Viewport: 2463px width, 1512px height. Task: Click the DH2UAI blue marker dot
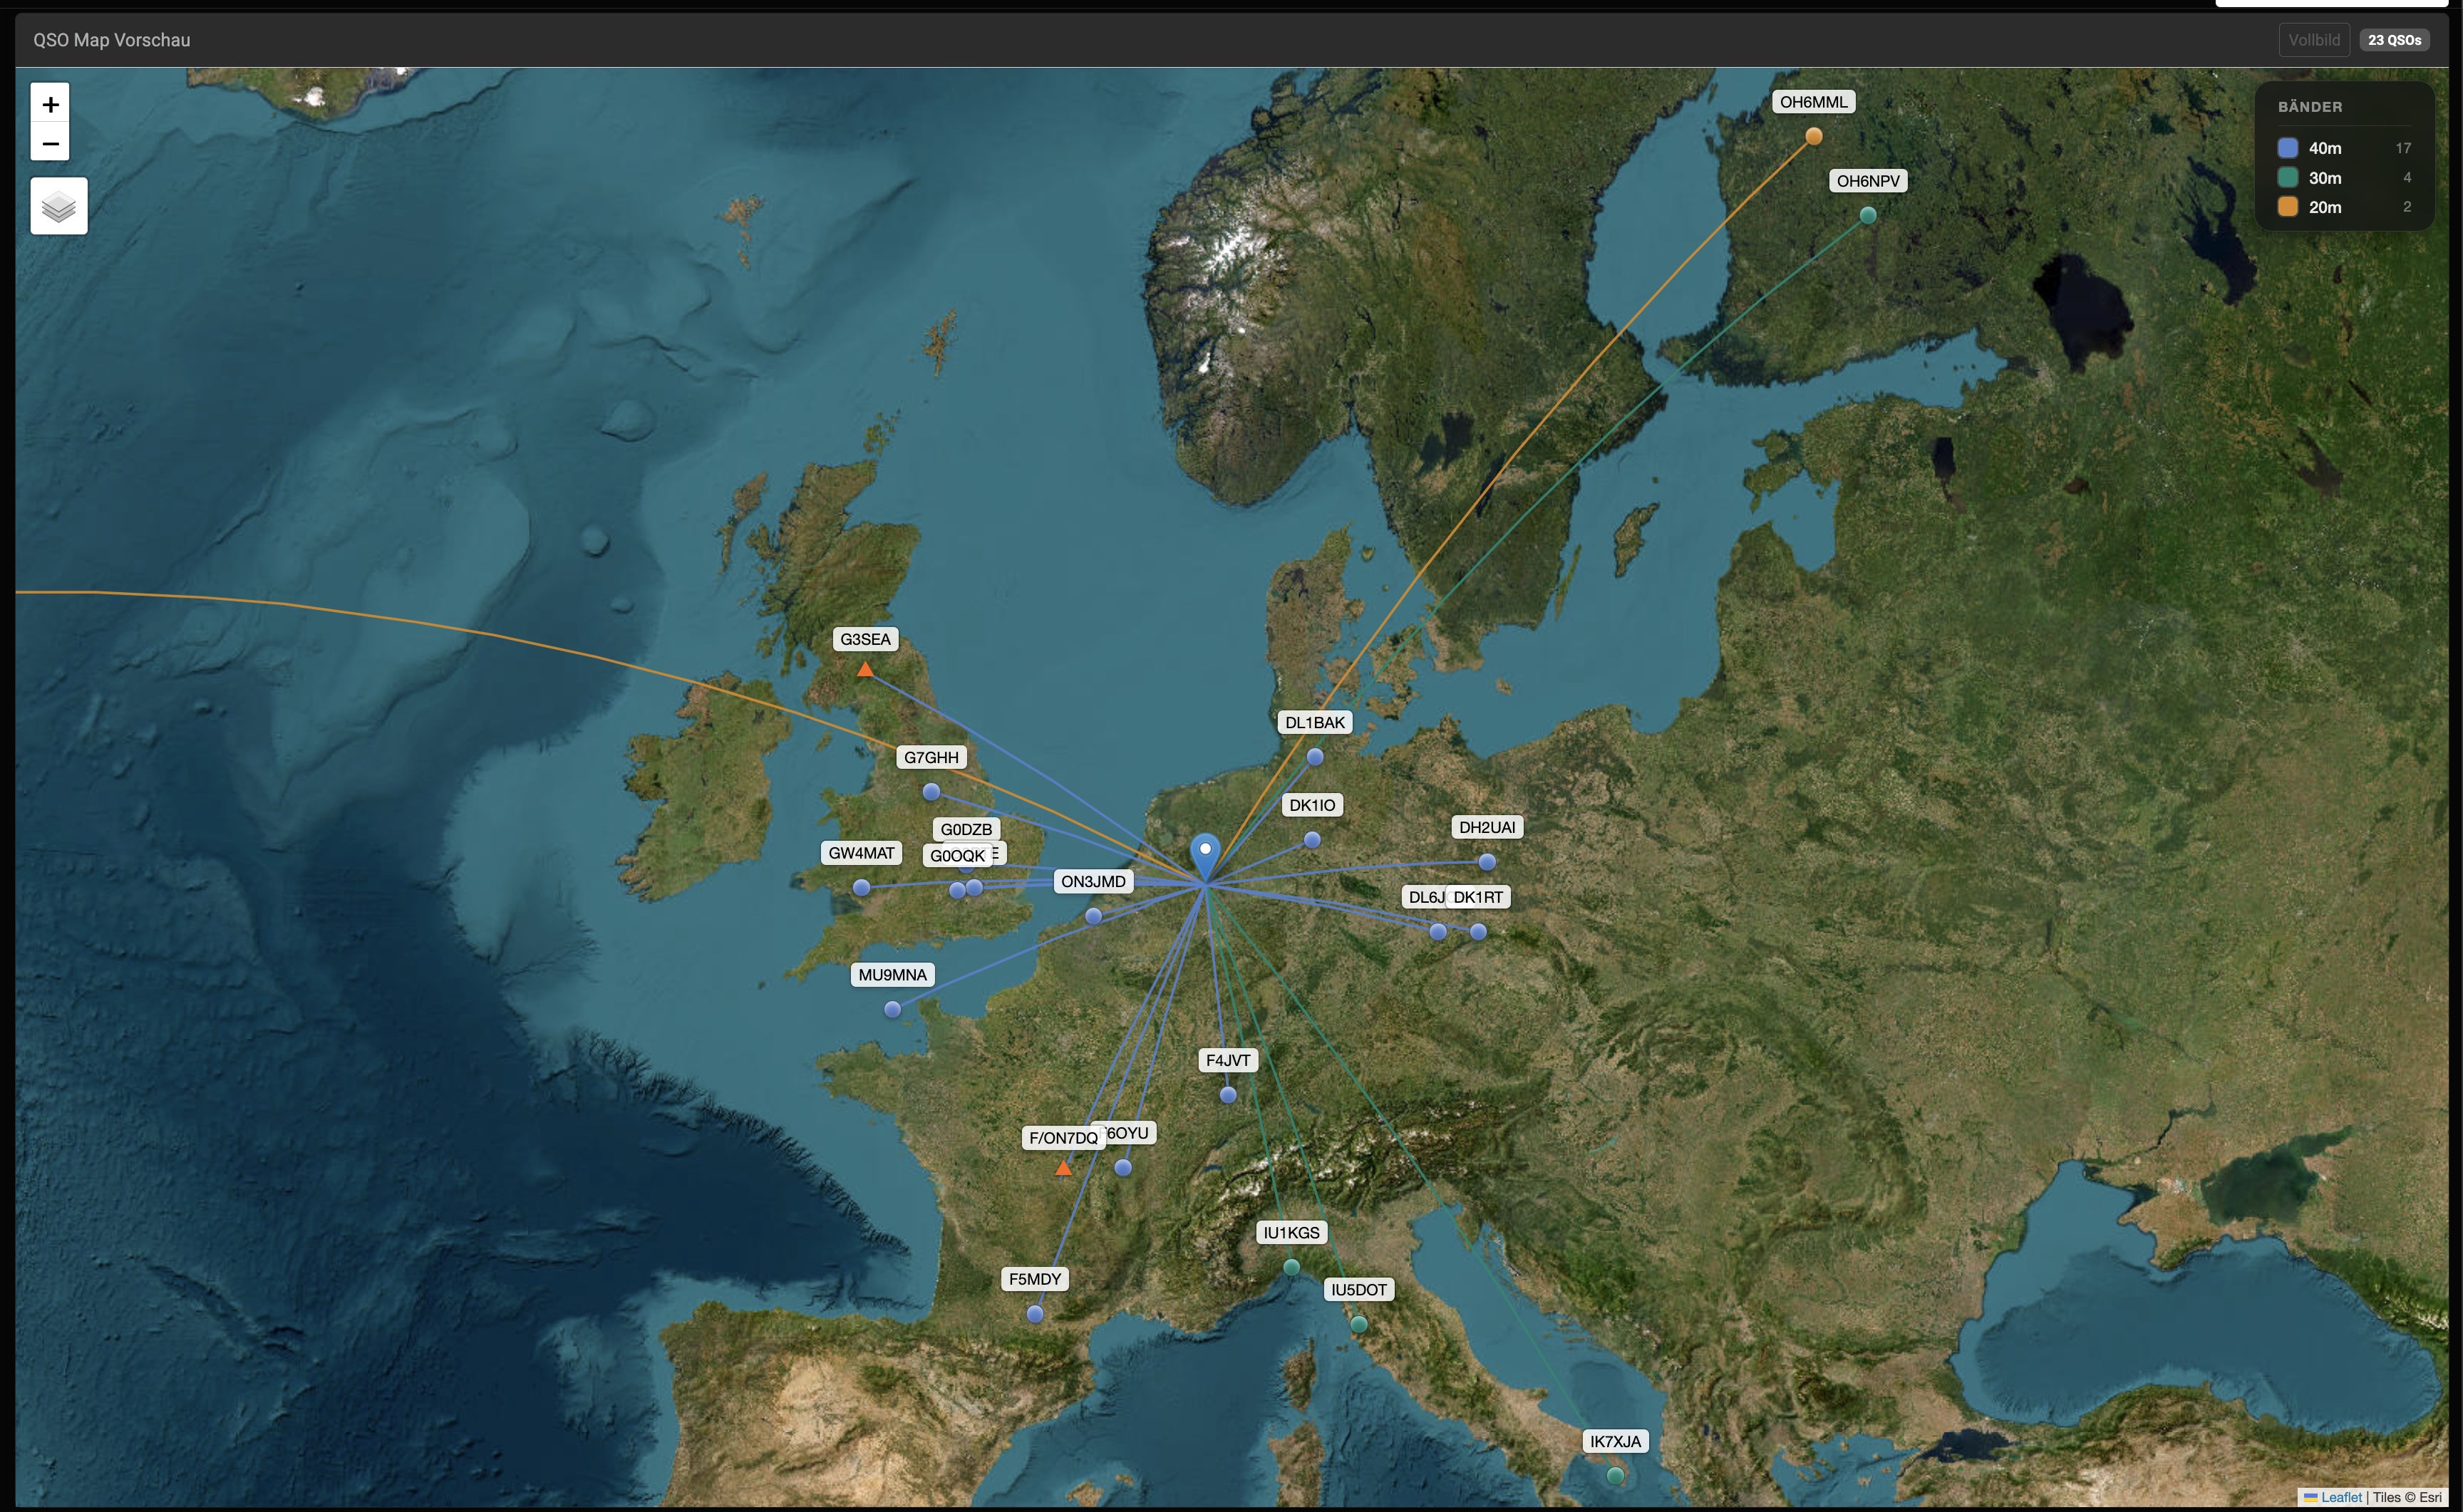click(1487, 862)
